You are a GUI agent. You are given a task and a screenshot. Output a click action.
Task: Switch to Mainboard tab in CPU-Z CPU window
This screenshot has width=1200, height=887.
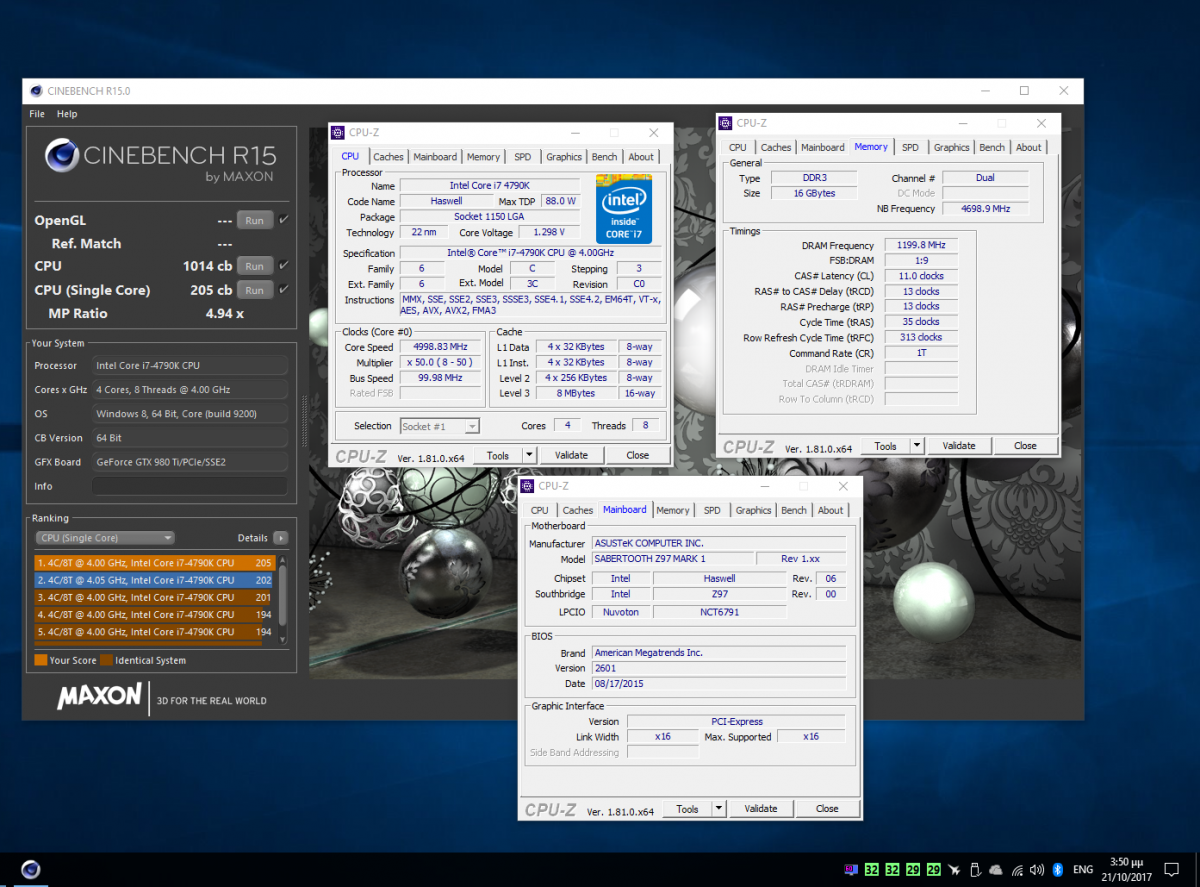pyautogui.click(x=435, y=157)
